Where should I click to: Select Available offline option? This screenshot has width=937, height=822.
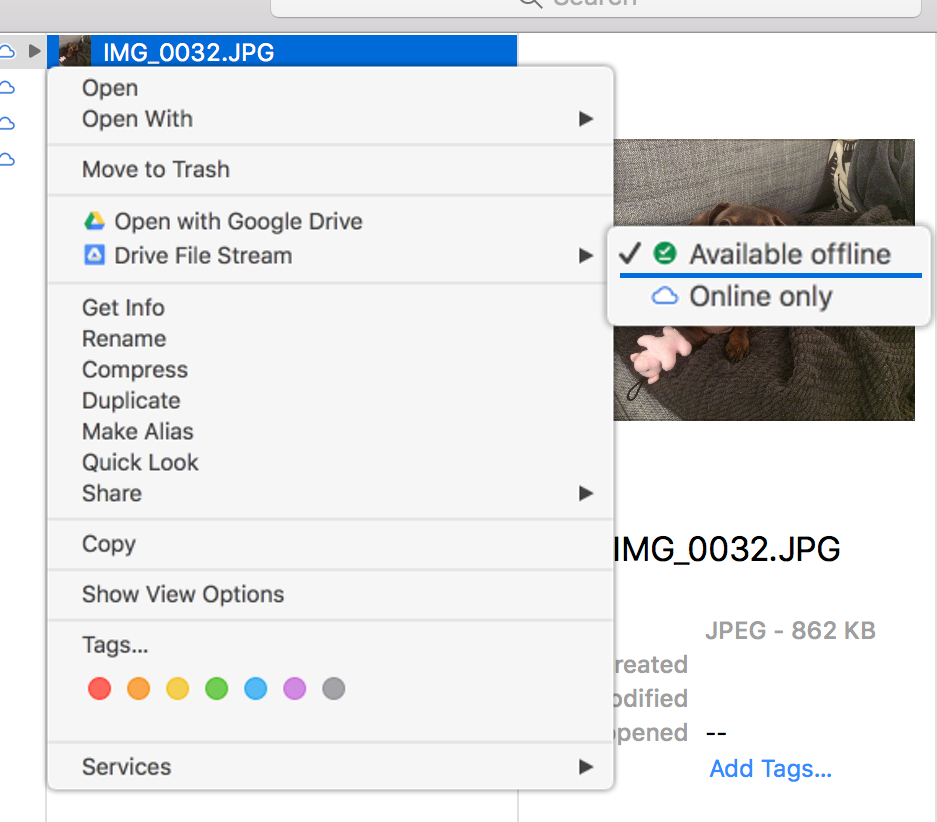789,253
